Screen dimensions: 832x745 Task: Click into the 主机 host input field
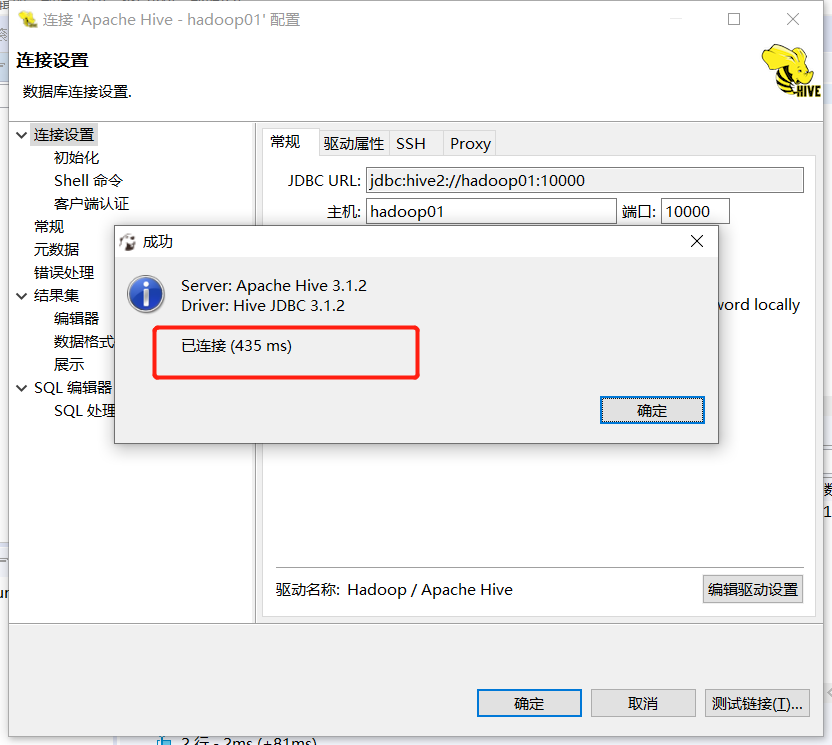[x=491, y=212]
